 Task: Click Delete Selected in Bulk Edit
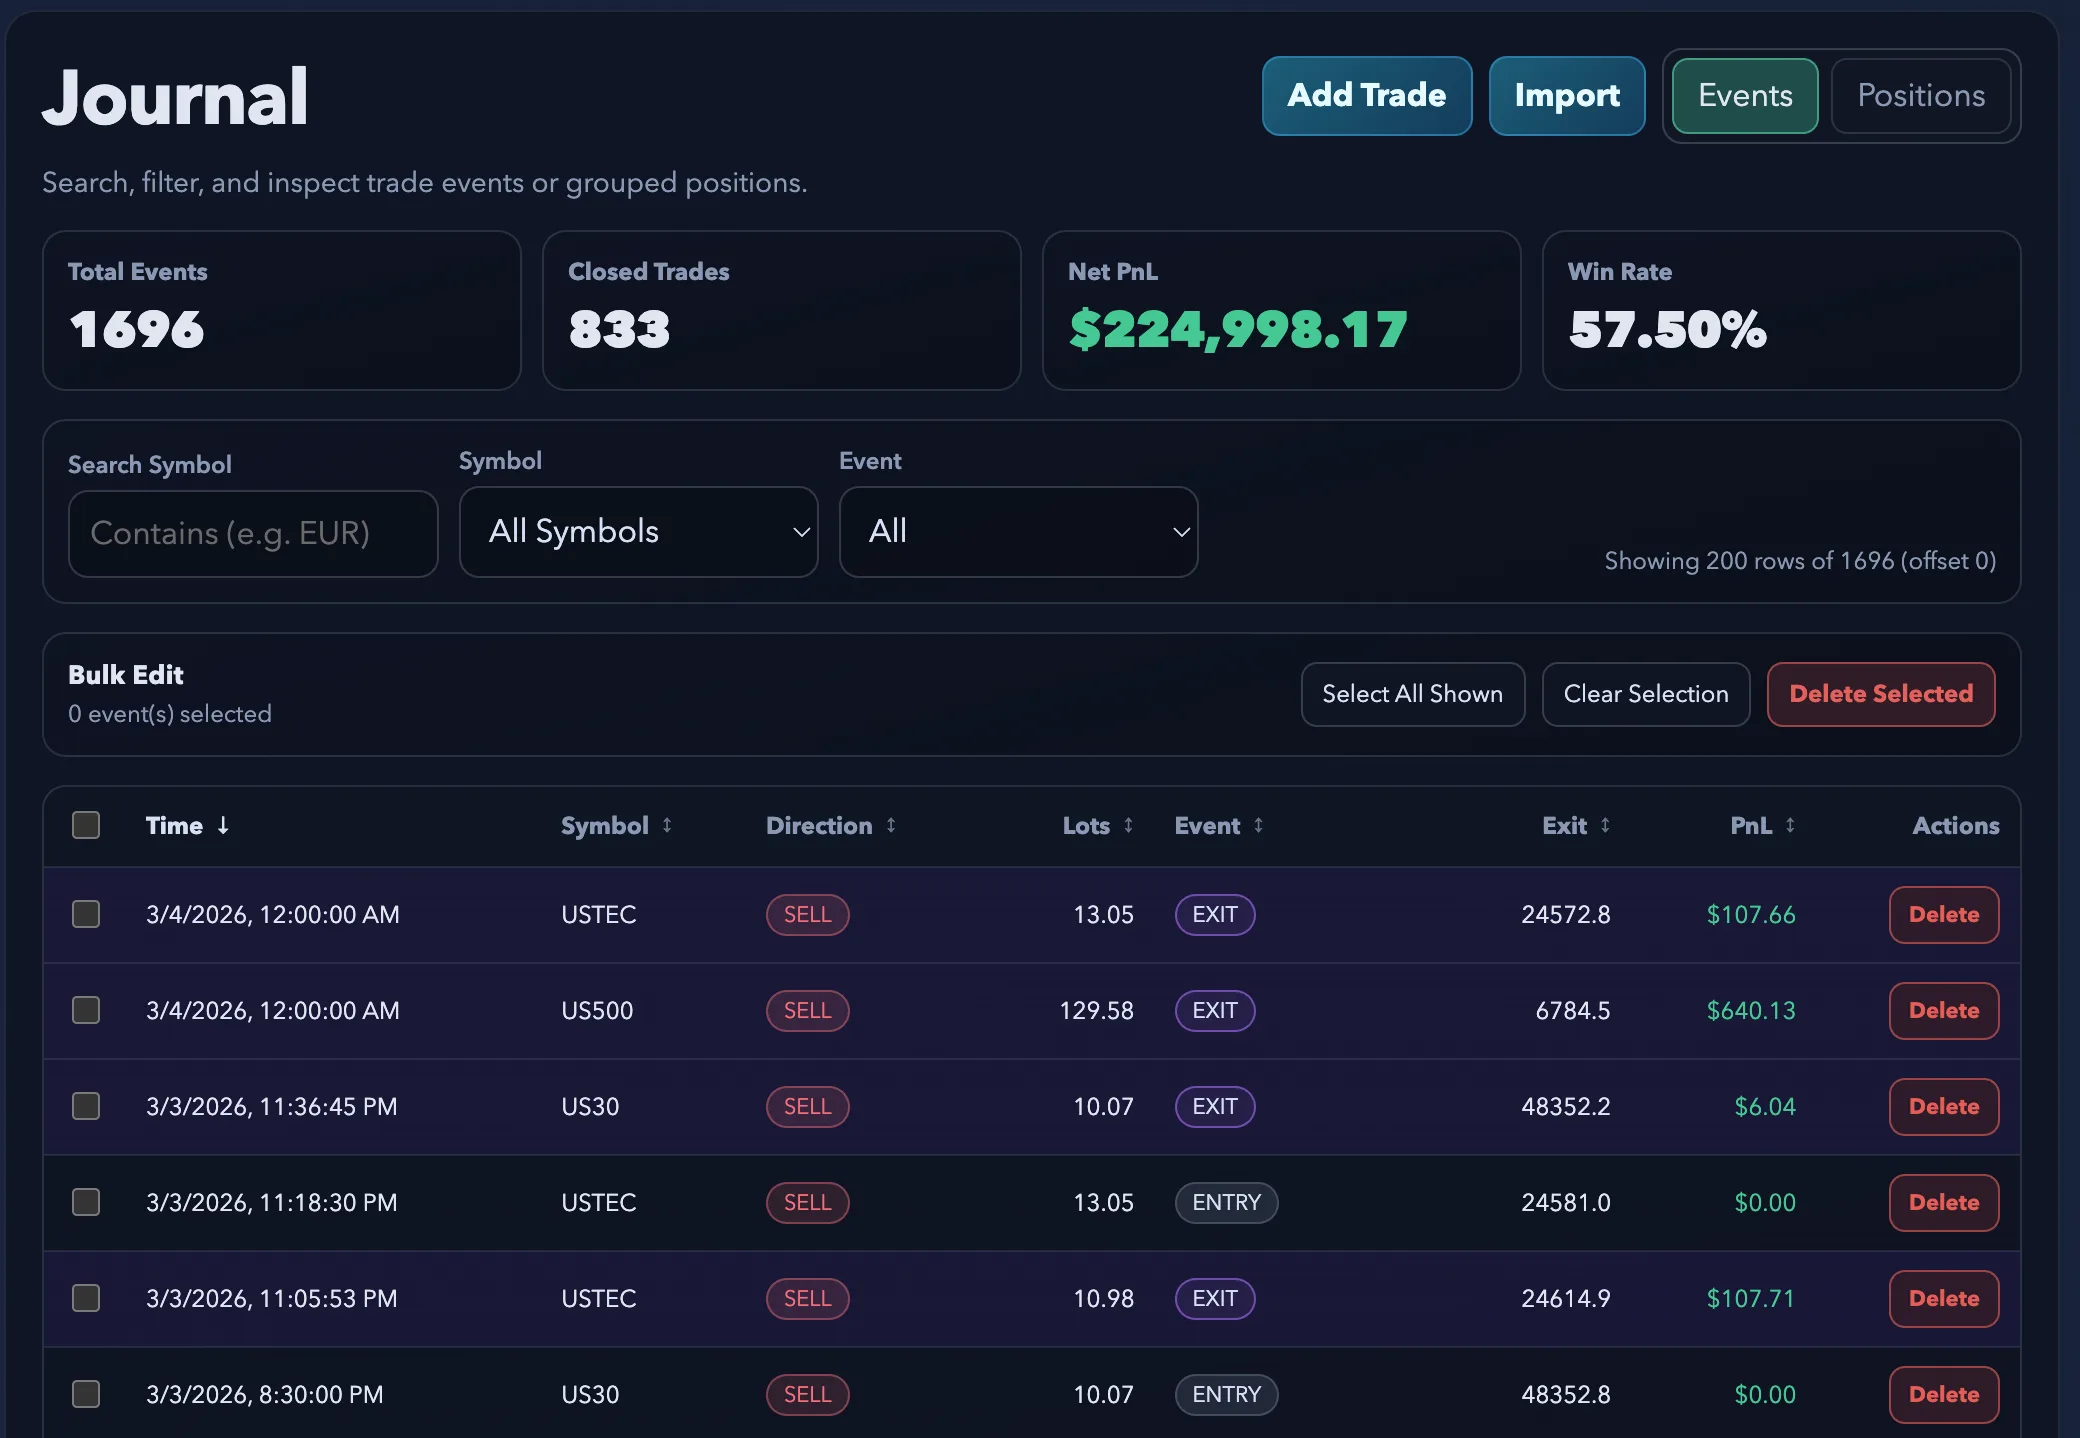click(1881, 693)
